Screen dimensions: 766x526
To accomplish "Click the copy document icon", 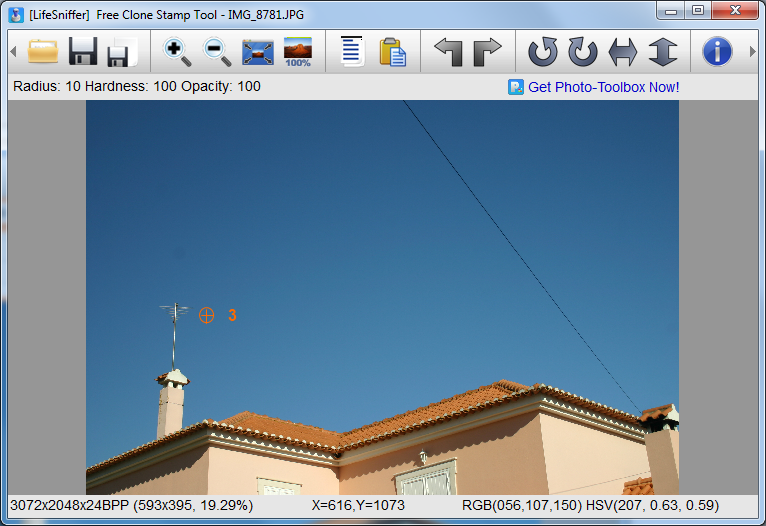I will (x=352, y=51).
